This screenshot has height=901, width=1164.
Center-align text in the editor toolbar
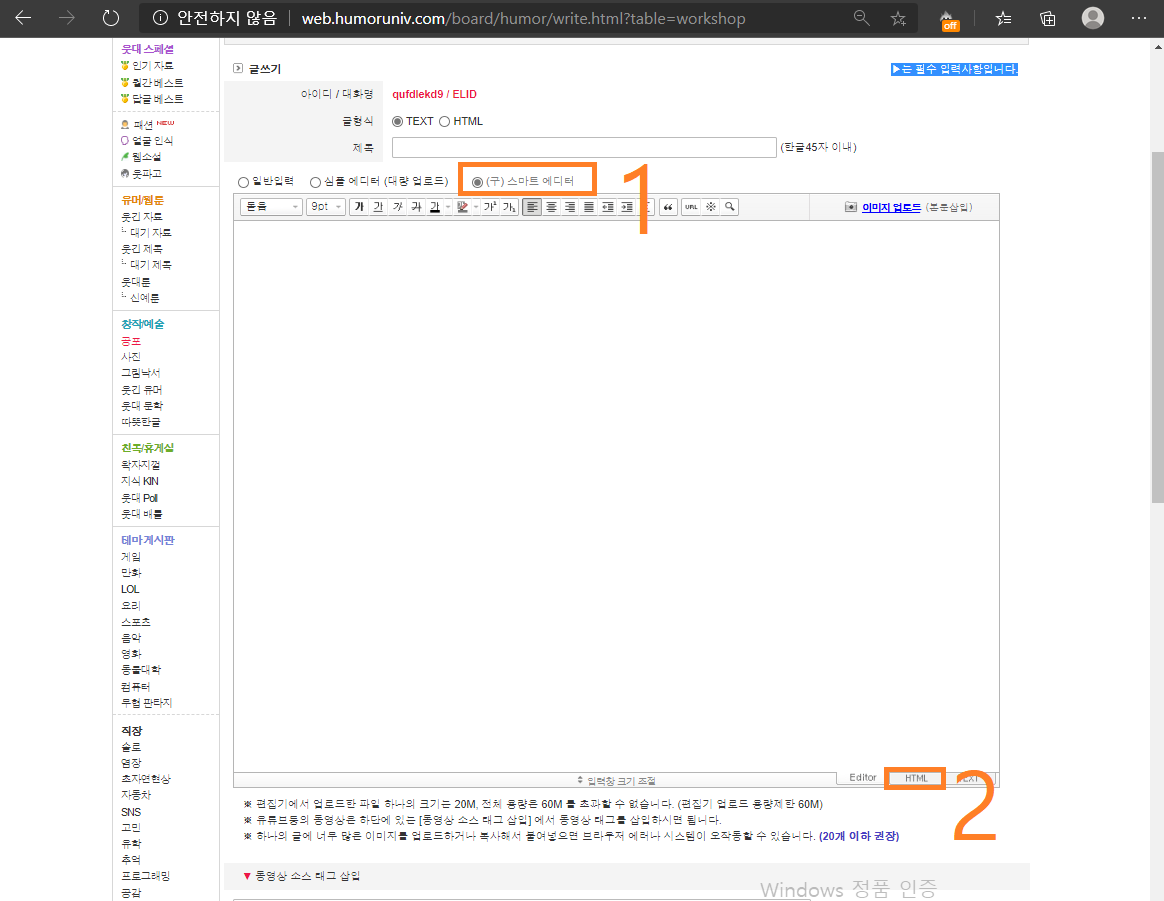[x=551, y=207]
